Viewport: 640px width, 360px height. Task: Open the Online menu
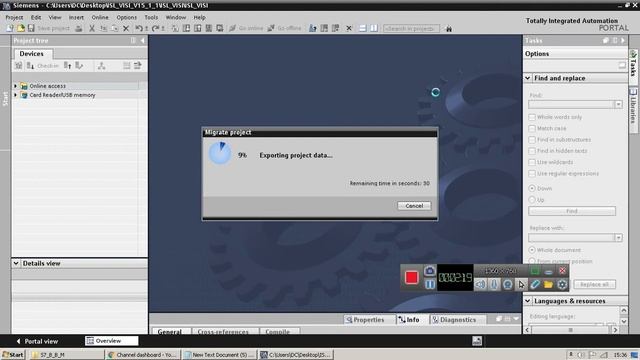click(100, 18)
